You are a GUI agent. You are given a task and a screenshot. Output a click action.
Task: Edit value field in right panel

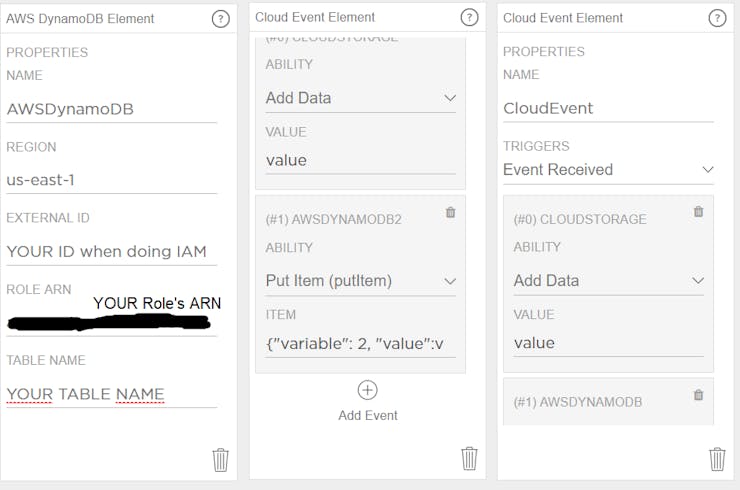tap(608, 343)
